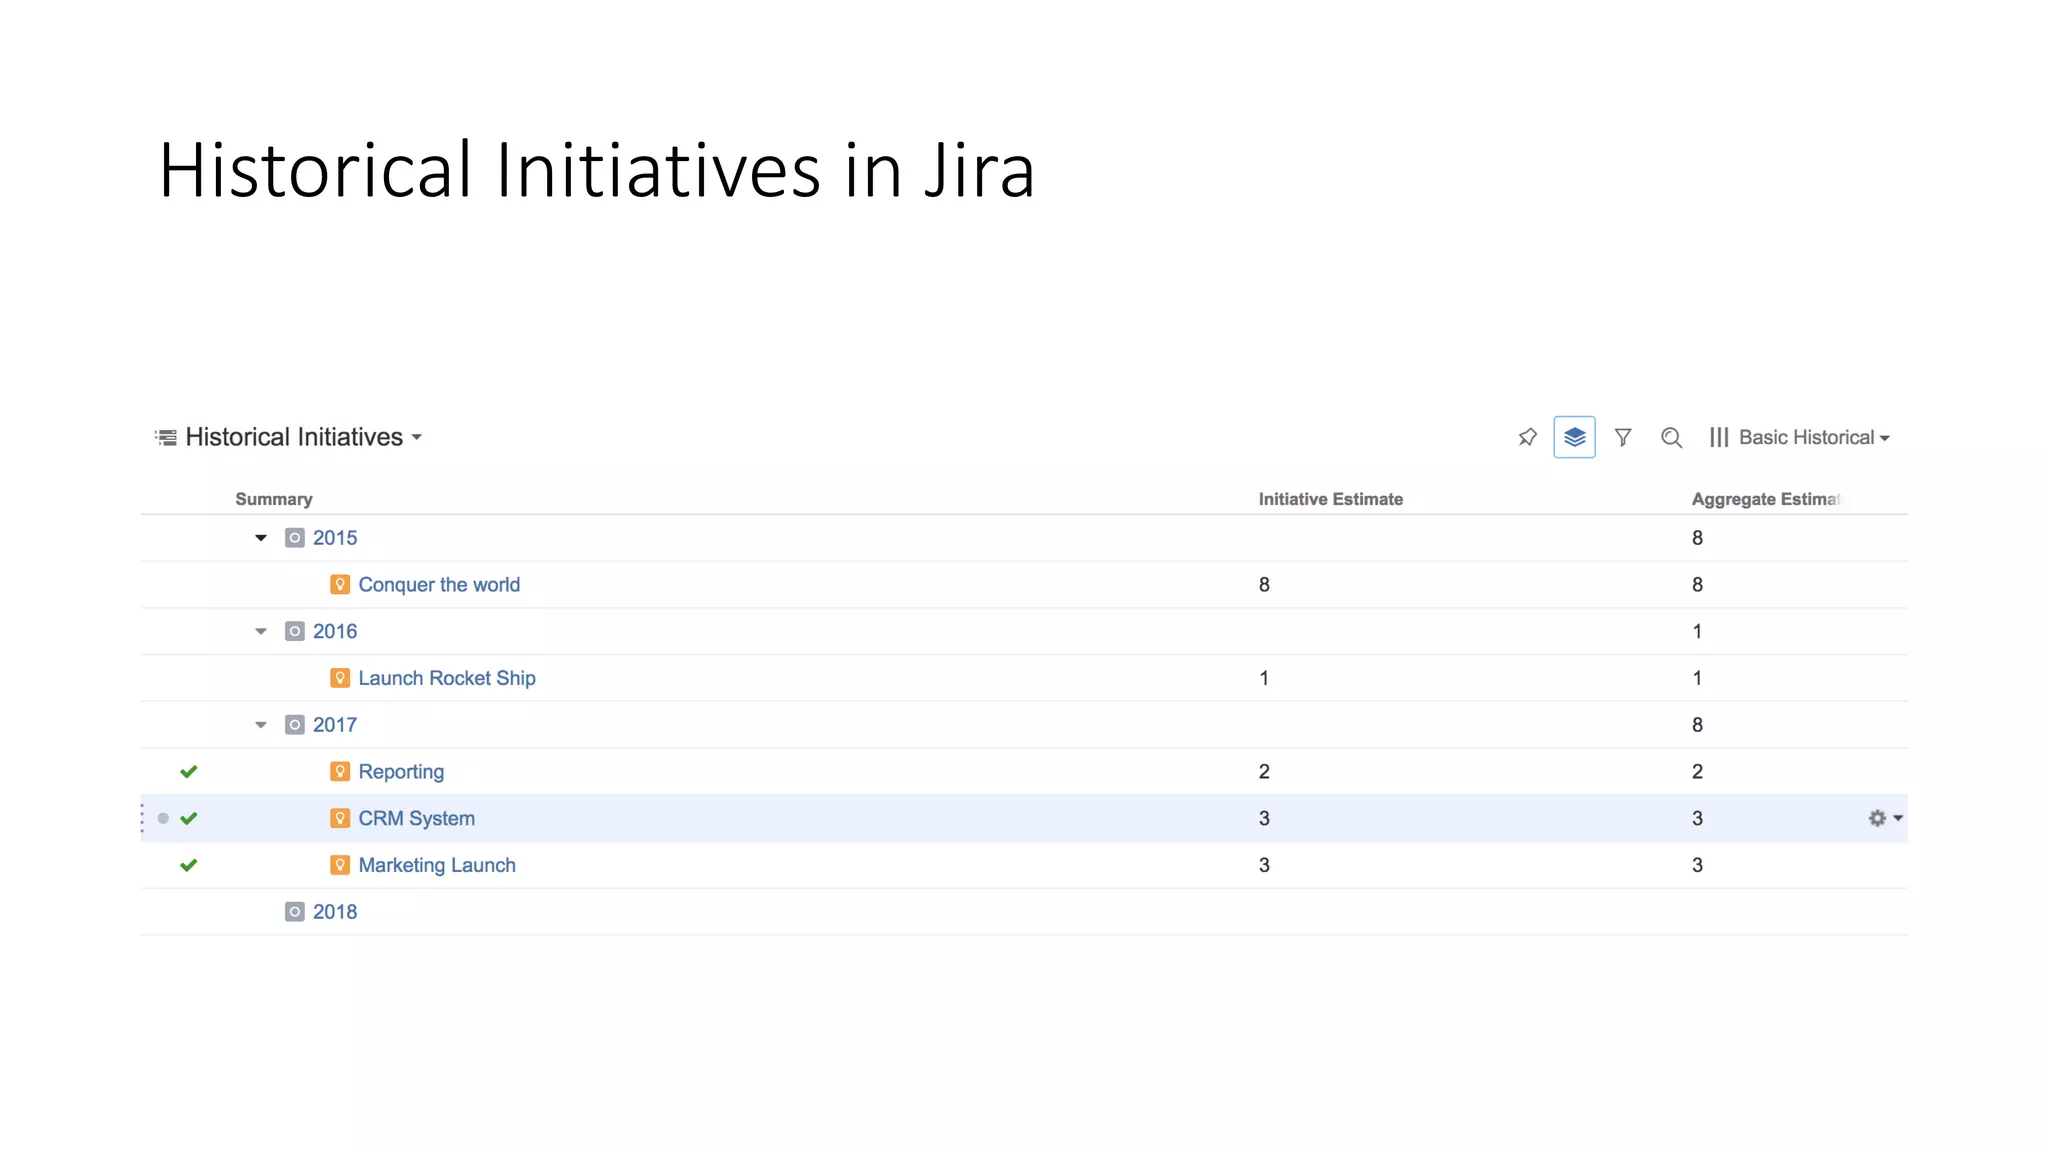Click the drag handle dots on CRM System row
Viewport: 2048px width, 1152px height.
pyautogui.click(x=142, y=818)
